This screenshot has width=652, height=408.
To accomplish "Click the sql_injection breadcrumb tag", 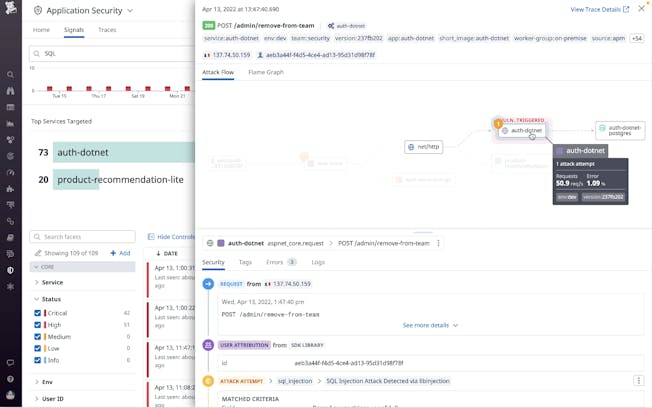I will [x=295, y=381].
